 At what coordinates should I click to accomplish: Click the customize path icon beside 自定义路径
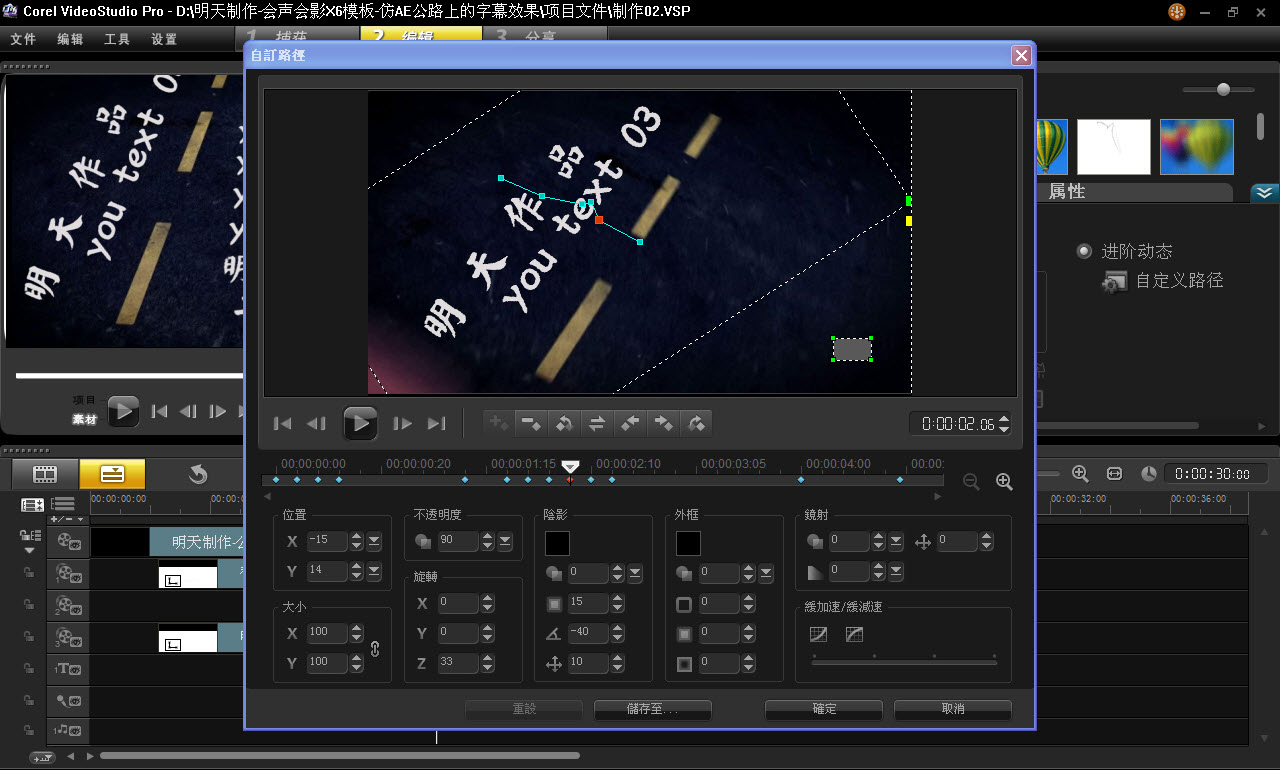coord(1115,282)
